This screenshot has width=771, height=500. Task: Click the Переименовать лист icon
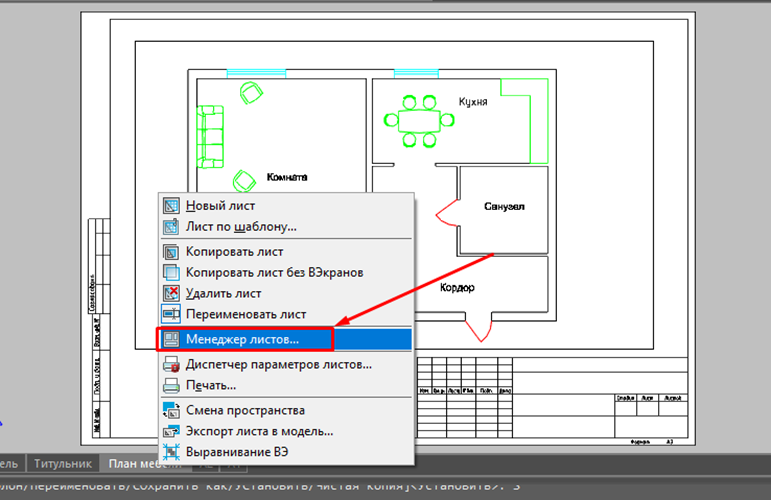tap(171, 314)
